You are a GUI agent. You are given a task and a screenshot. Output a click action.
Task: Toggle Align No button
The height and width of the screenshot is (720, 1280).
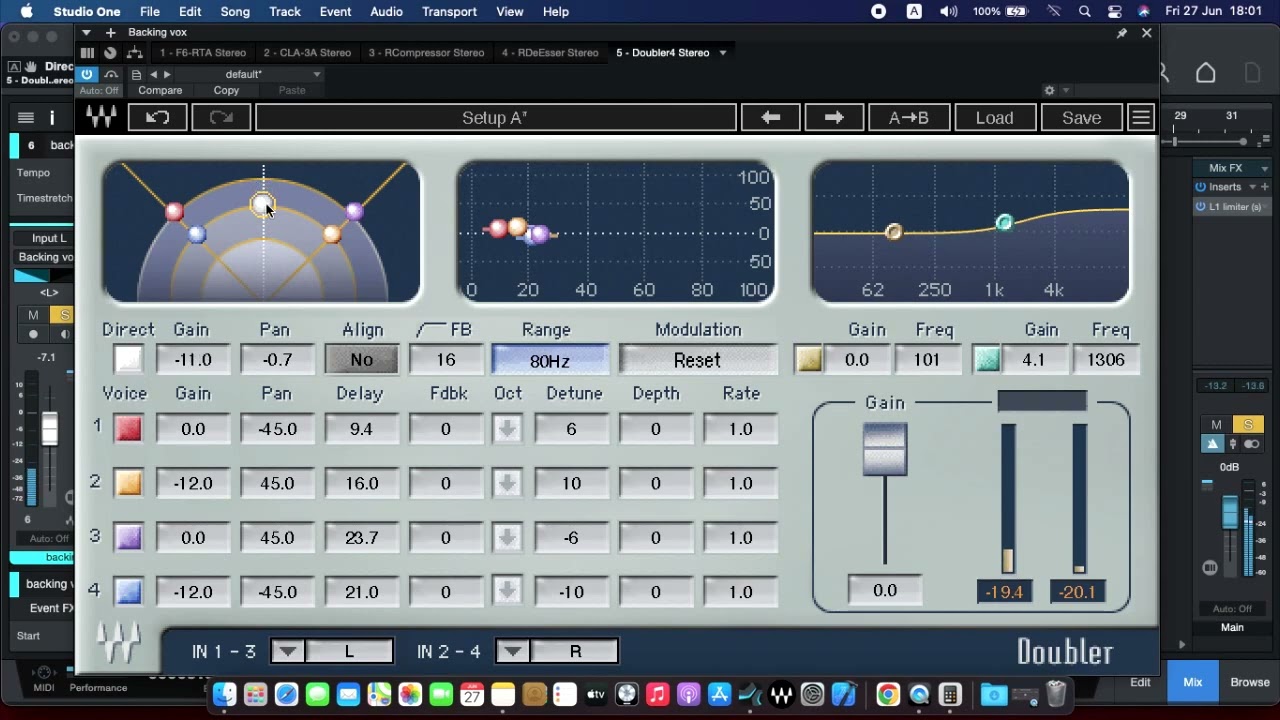[x=362, y=360]
